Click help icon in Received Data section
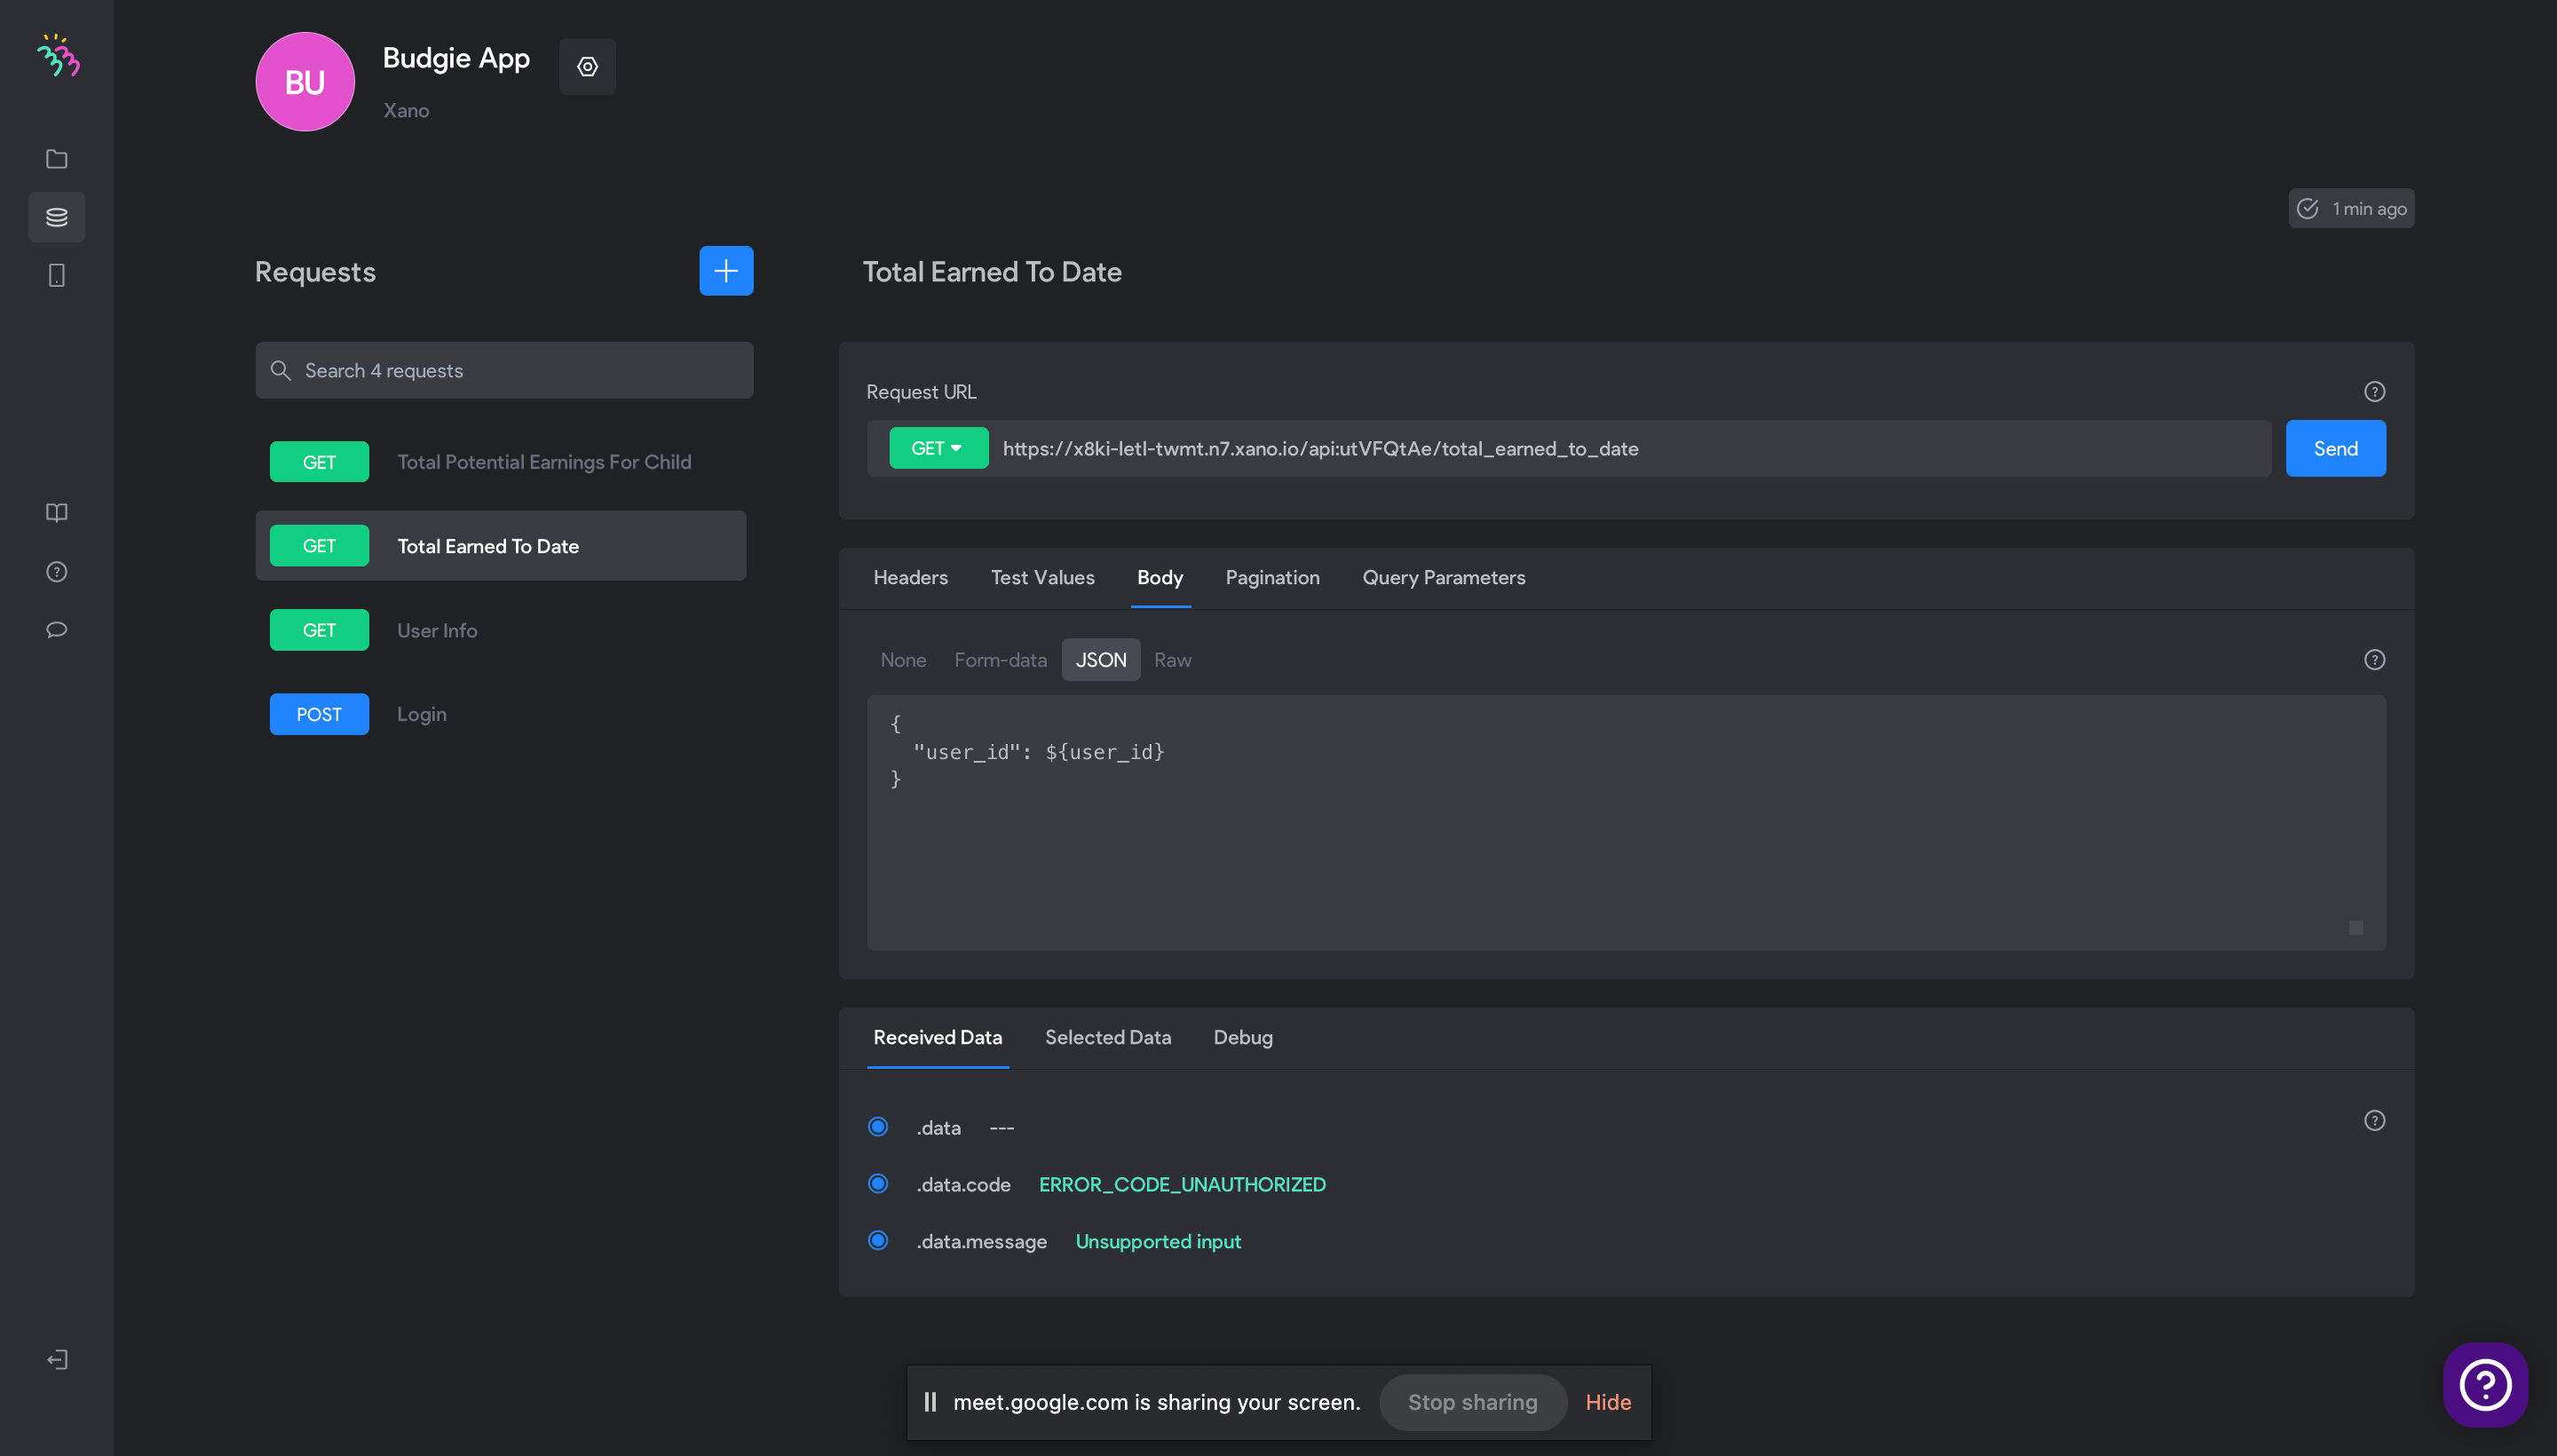The width and height of the screenshot is (2557, 1456). (x=2375, y=1121)
